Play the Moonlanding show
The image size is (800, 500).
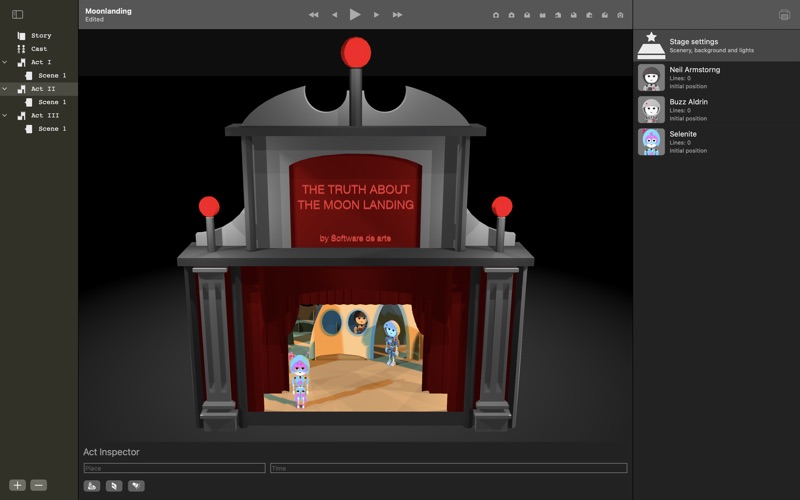355,14
